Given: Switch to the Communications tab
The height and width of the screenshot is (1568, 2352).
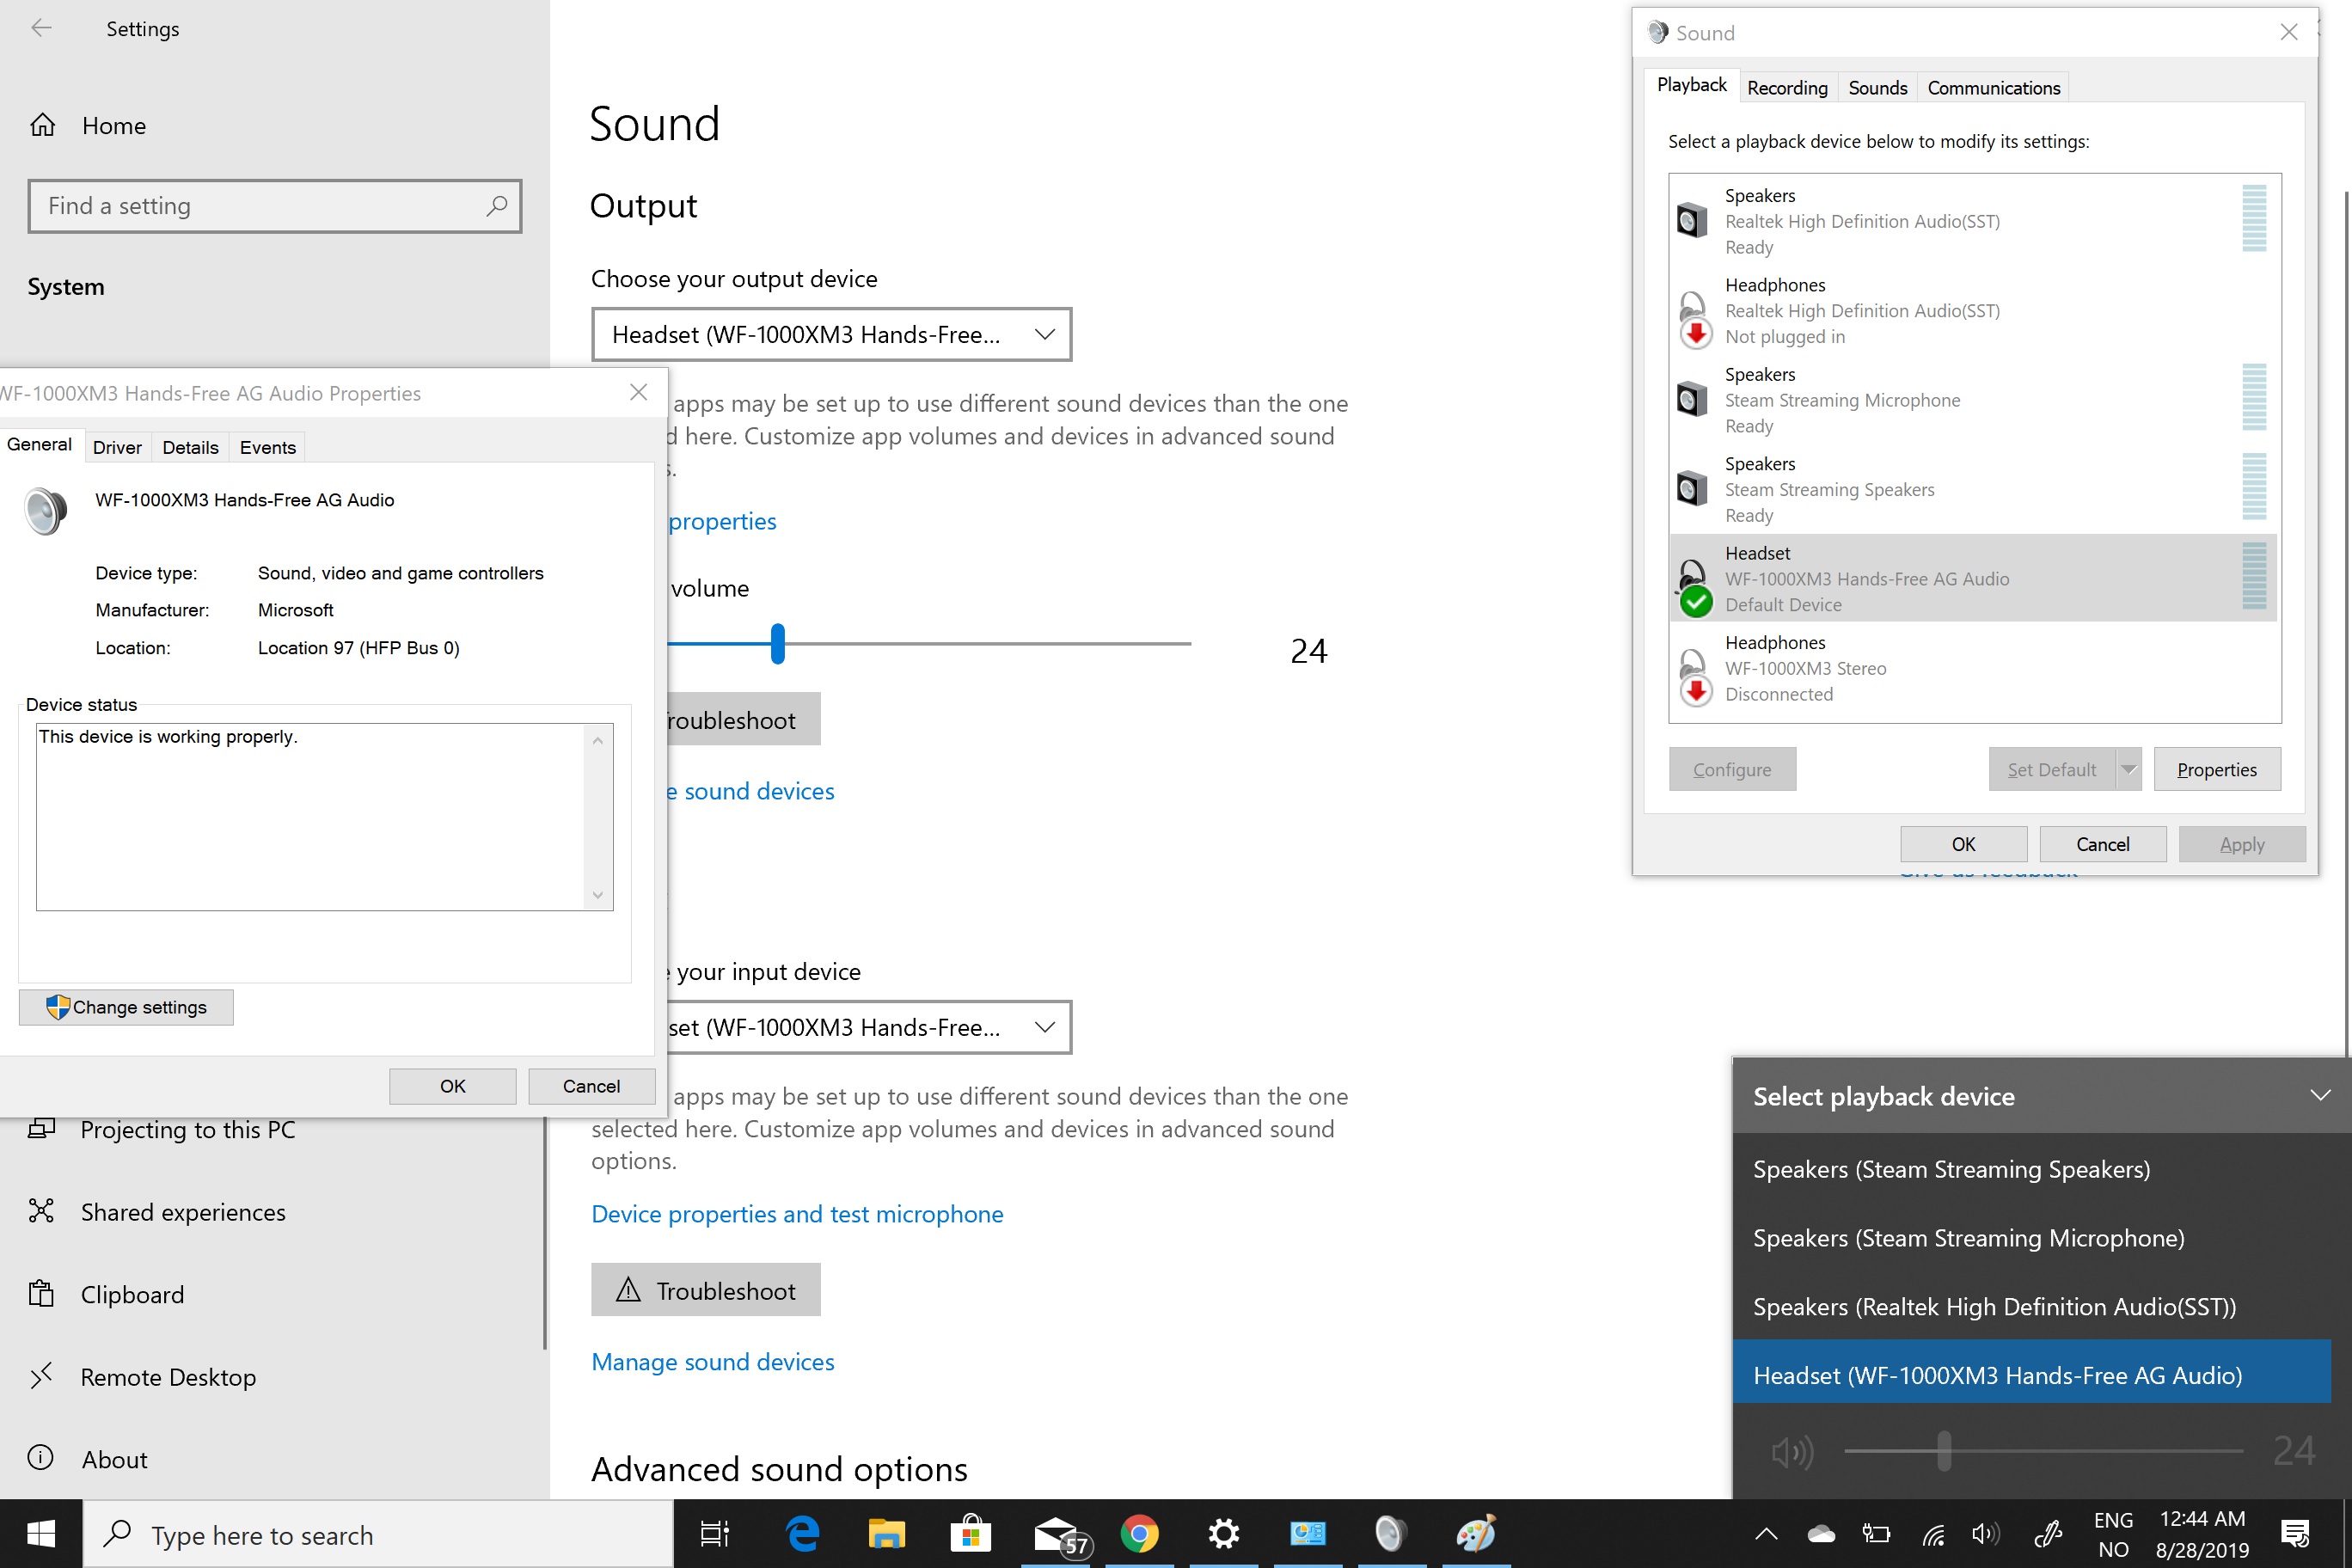Looking at the screenshot, I should tap(1993, 88).
